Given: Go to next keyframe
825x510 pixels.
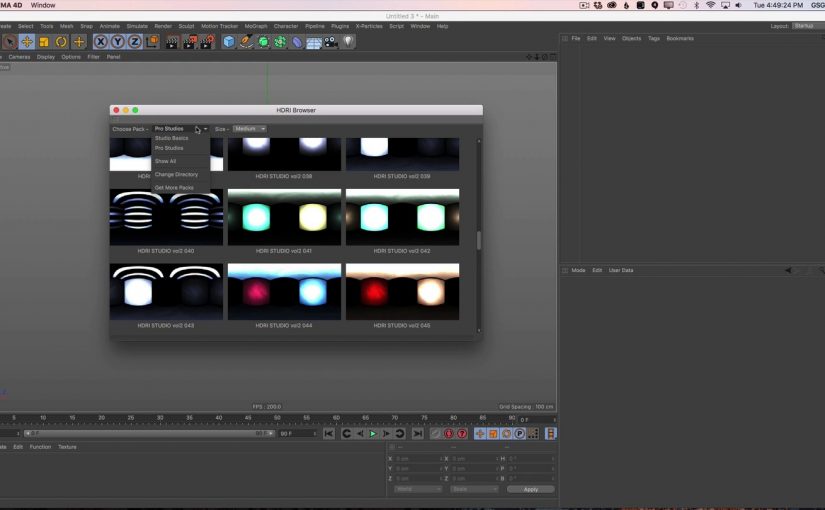Looking at the screenshot, I should [x=400, y=434].
